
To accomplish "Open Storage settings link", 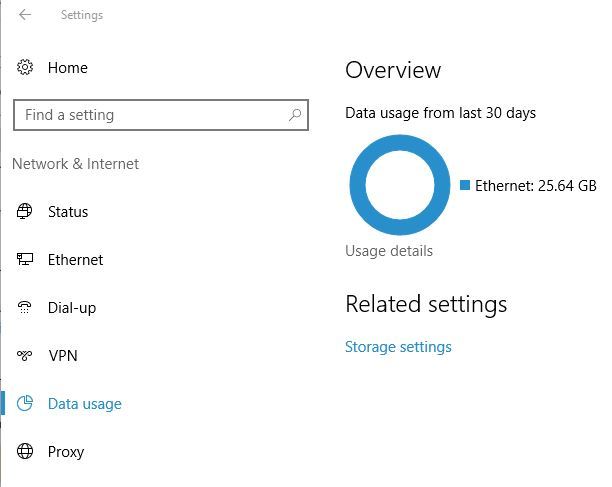I will (398, 347).
